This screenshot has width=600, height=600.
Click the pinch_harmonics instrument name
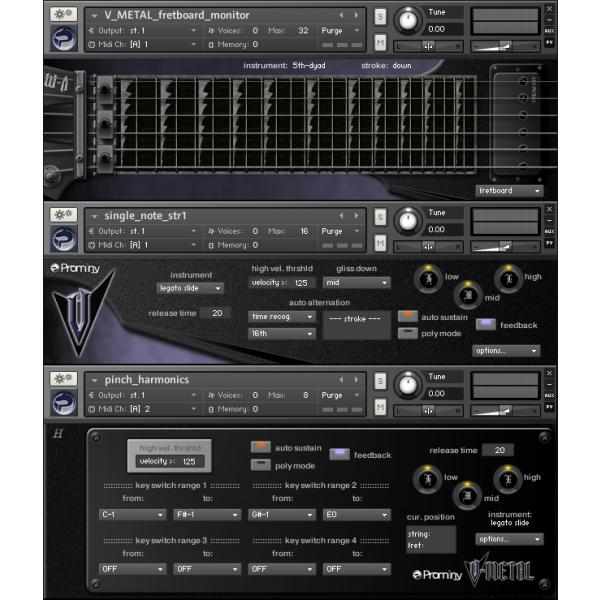click(140, 380)
